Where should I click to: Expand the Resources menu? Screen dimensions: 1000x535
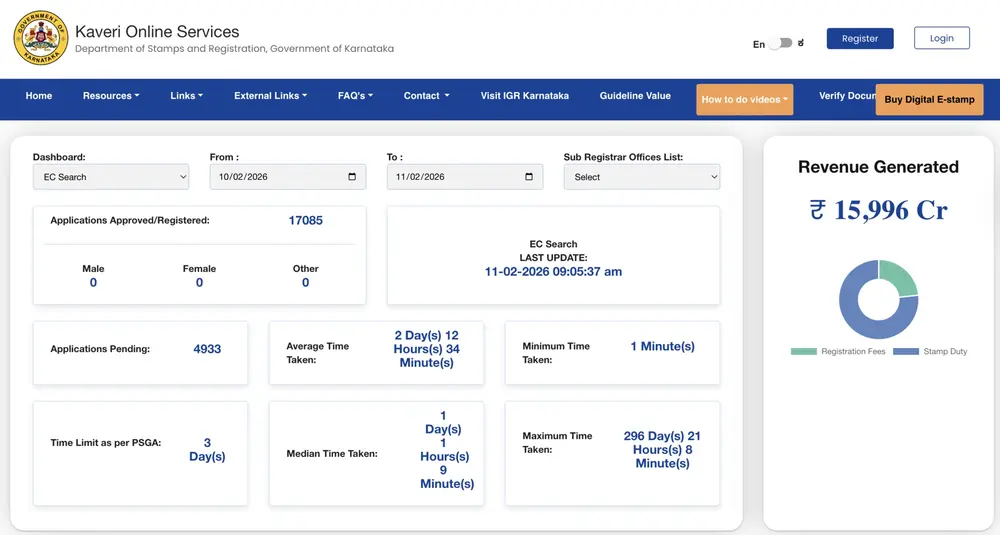pyautogui.click(x=111, y=96)
